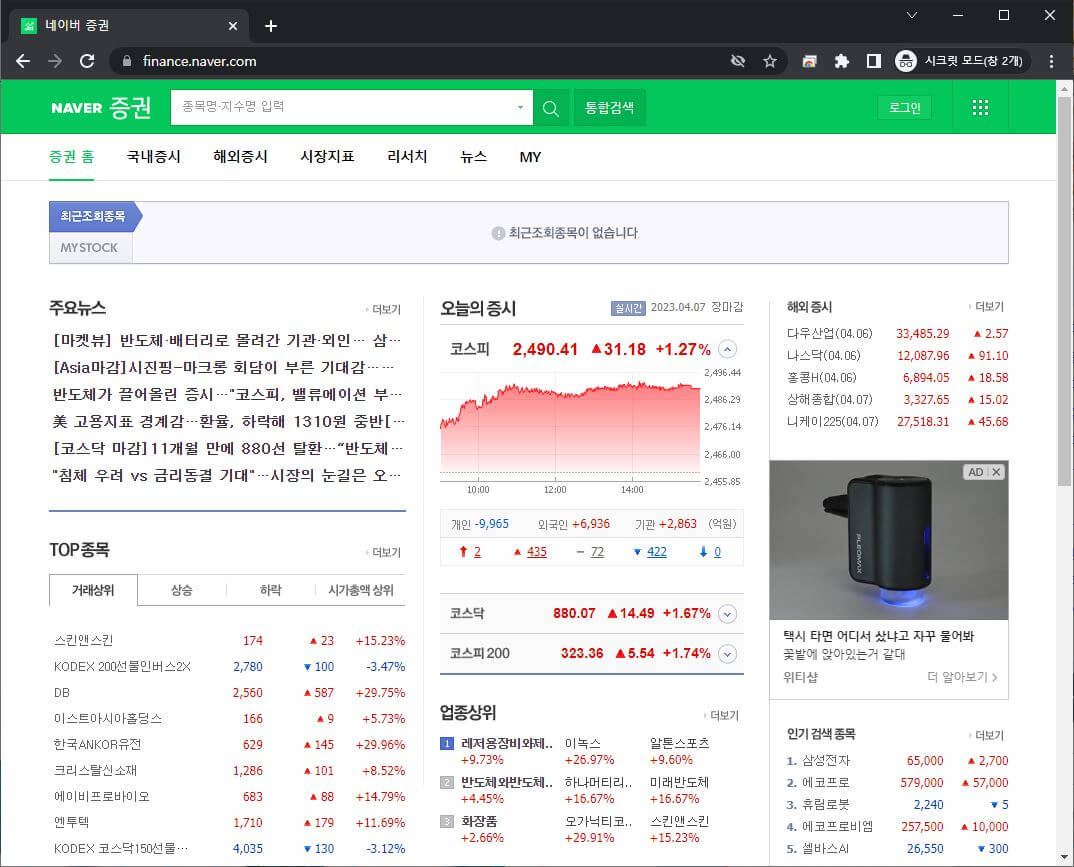This screenshot has height=867, width=1074.
Task: Open 국내증시 menu
Action: point(153,157)
